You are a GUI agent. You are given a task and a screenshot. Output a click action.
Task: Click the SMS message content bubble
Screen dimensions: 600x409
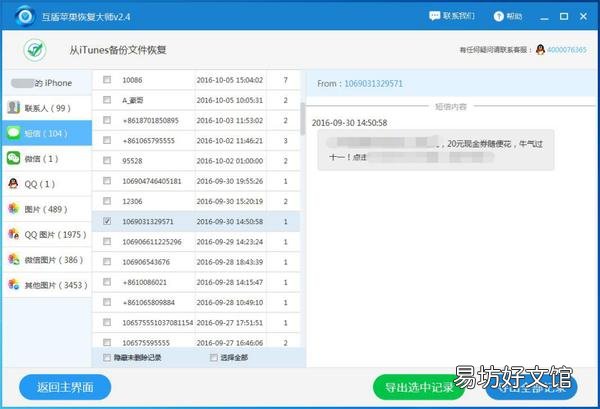tap(436, 150)
